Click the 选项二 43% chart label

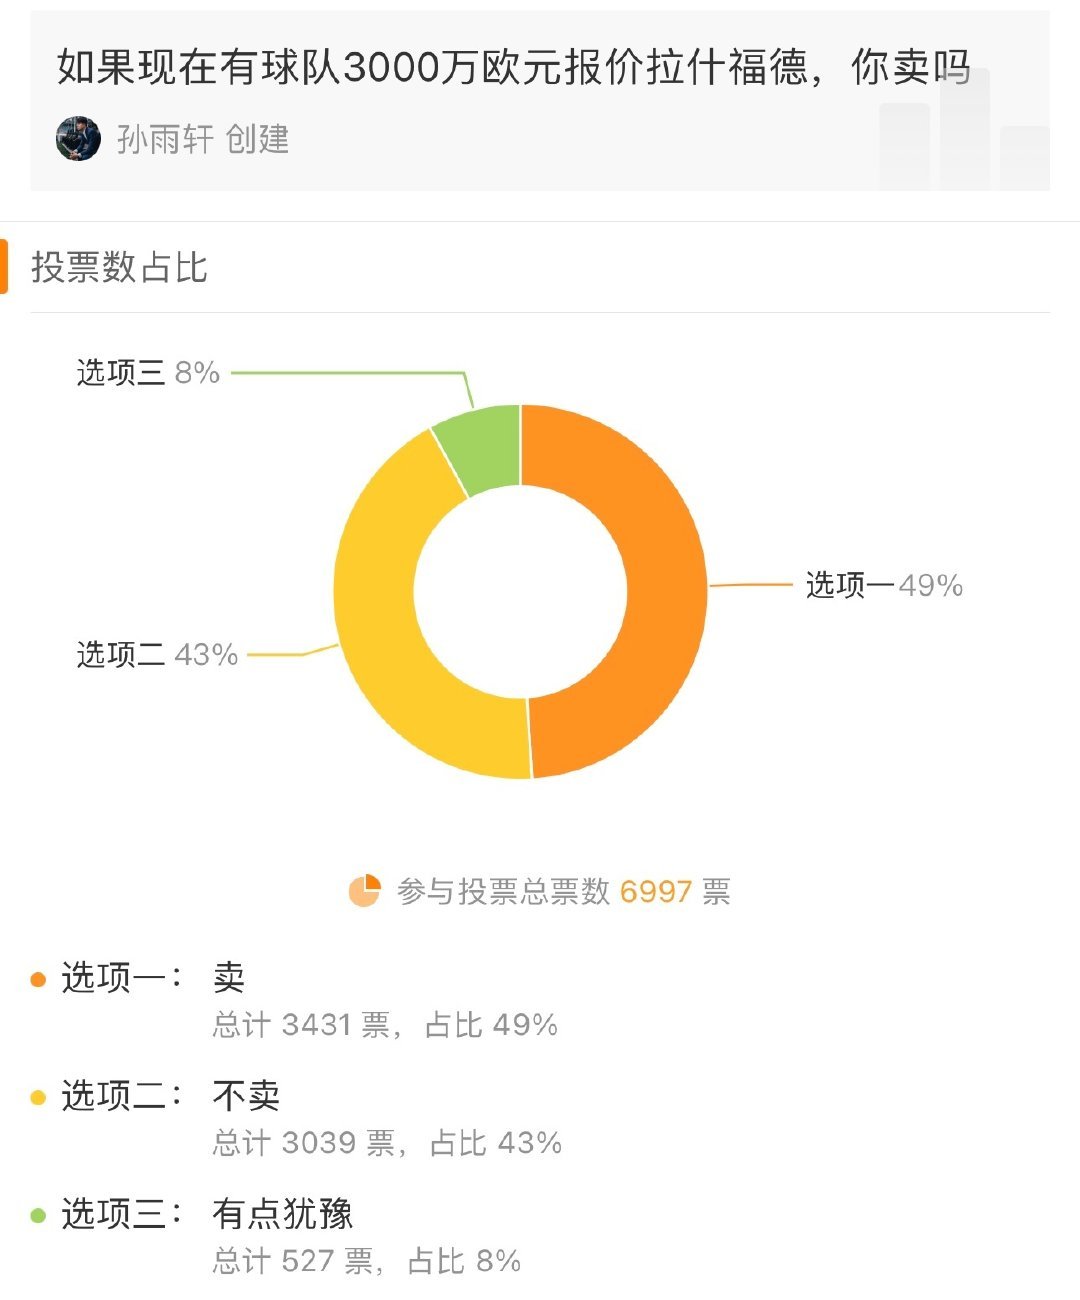click(x=157, y=655)
